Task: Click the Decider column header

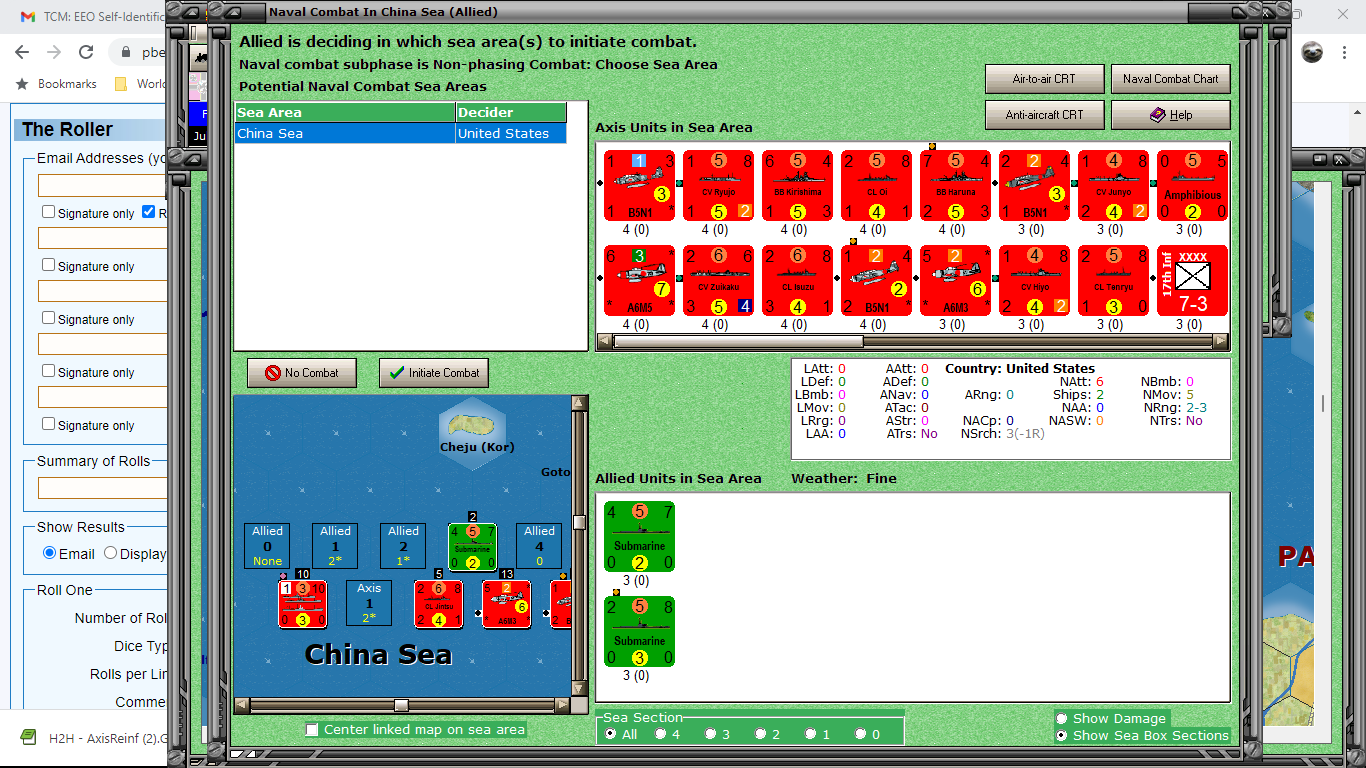Action: click(511, 113)
